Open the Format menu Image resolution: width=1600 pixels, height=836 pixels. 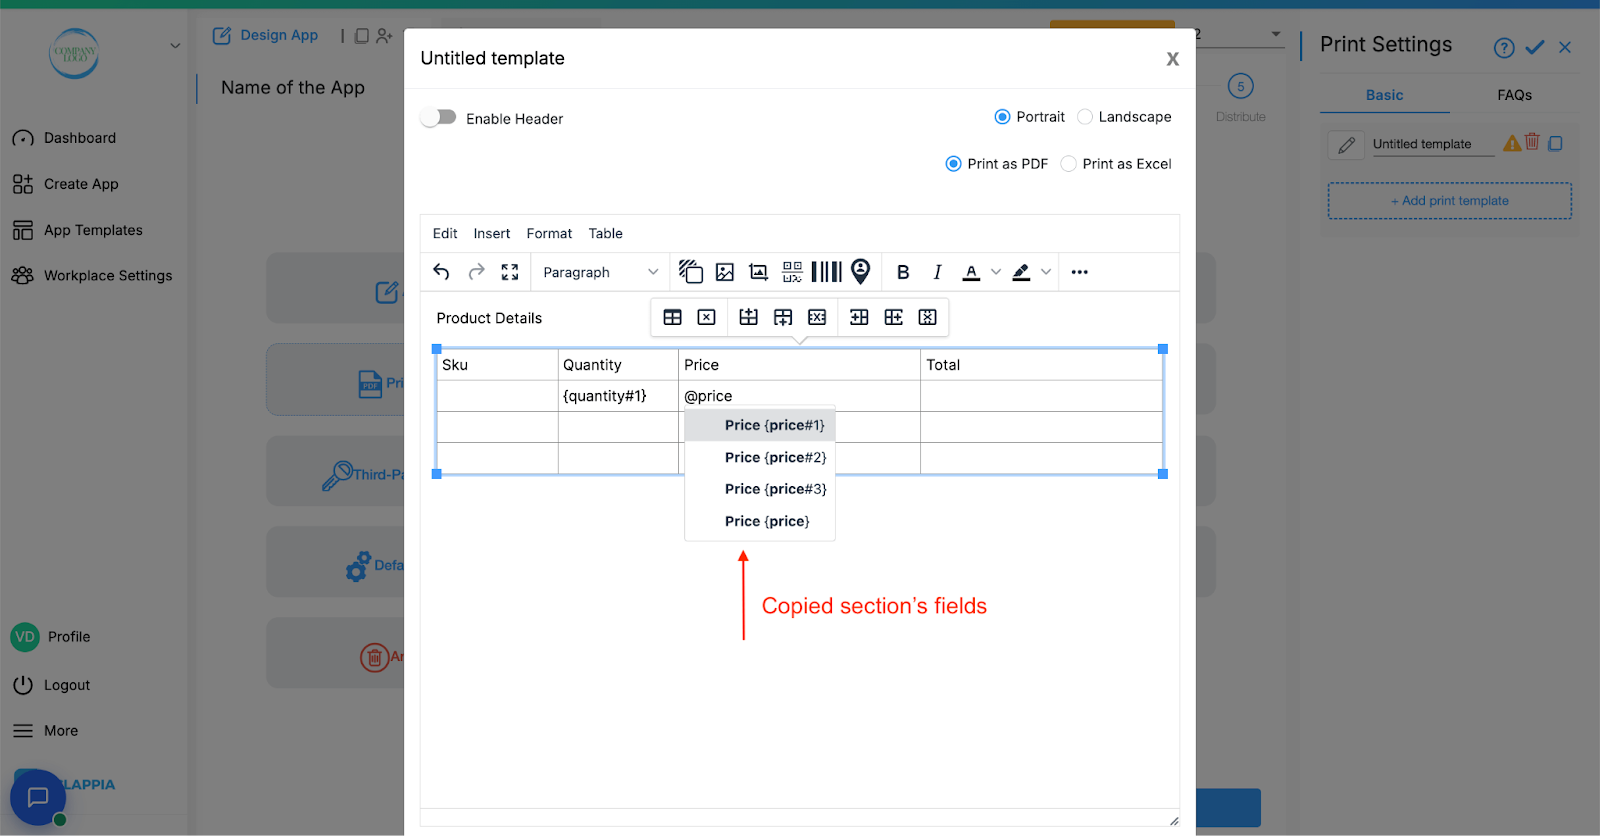pyautogui.click(x=549, y=234)
